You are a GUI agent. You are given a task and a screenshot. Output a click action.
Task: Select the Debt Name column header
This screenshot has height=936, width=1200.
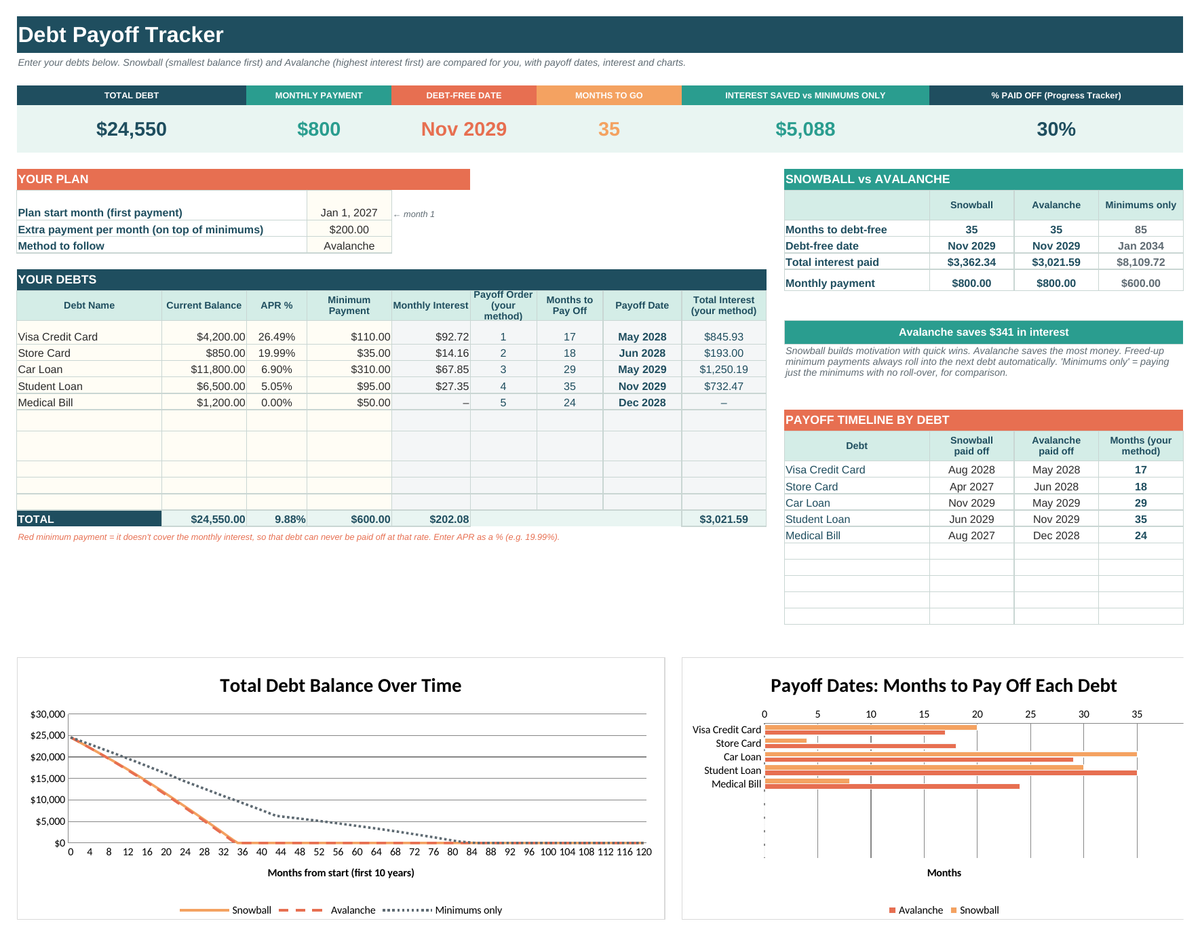(89, 306)
